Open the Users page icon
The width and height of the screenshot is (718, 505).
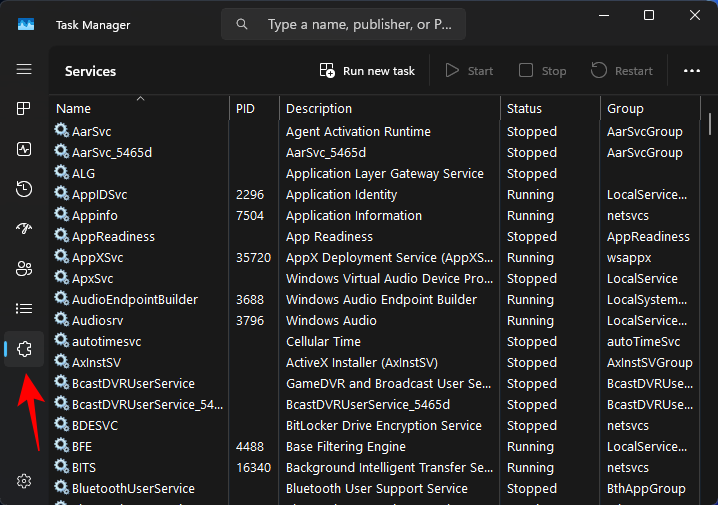24,268
